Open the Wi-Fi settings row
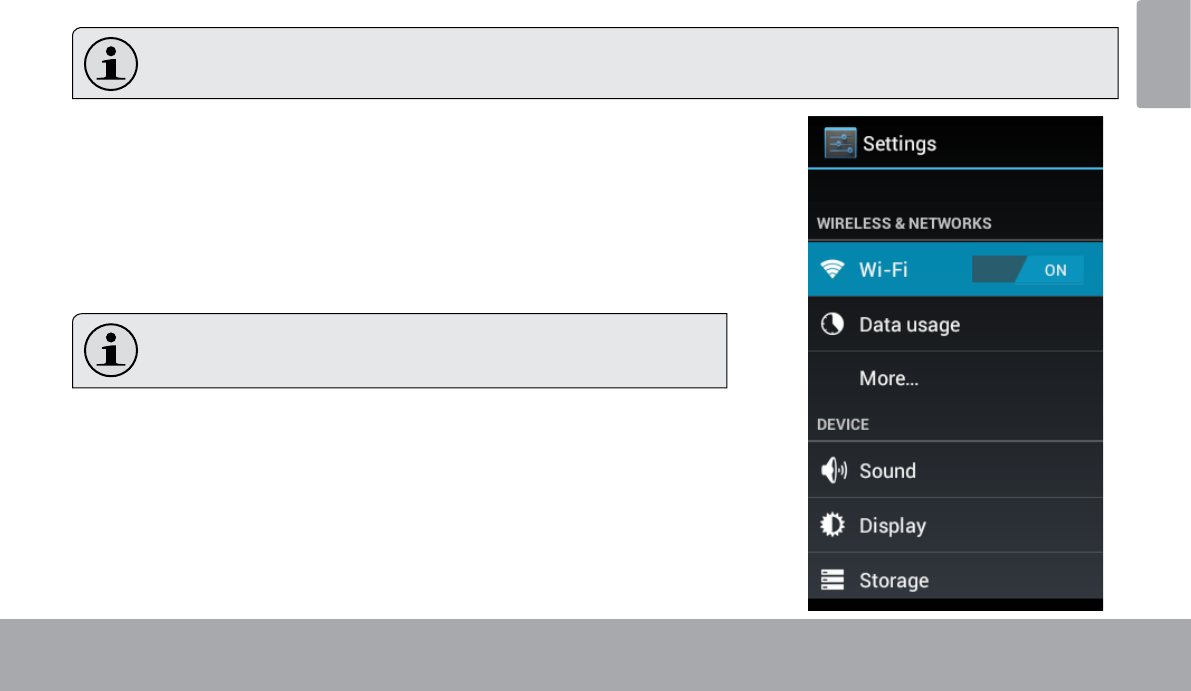This screenshot has width=1191, height=691. tap(955, 270)
